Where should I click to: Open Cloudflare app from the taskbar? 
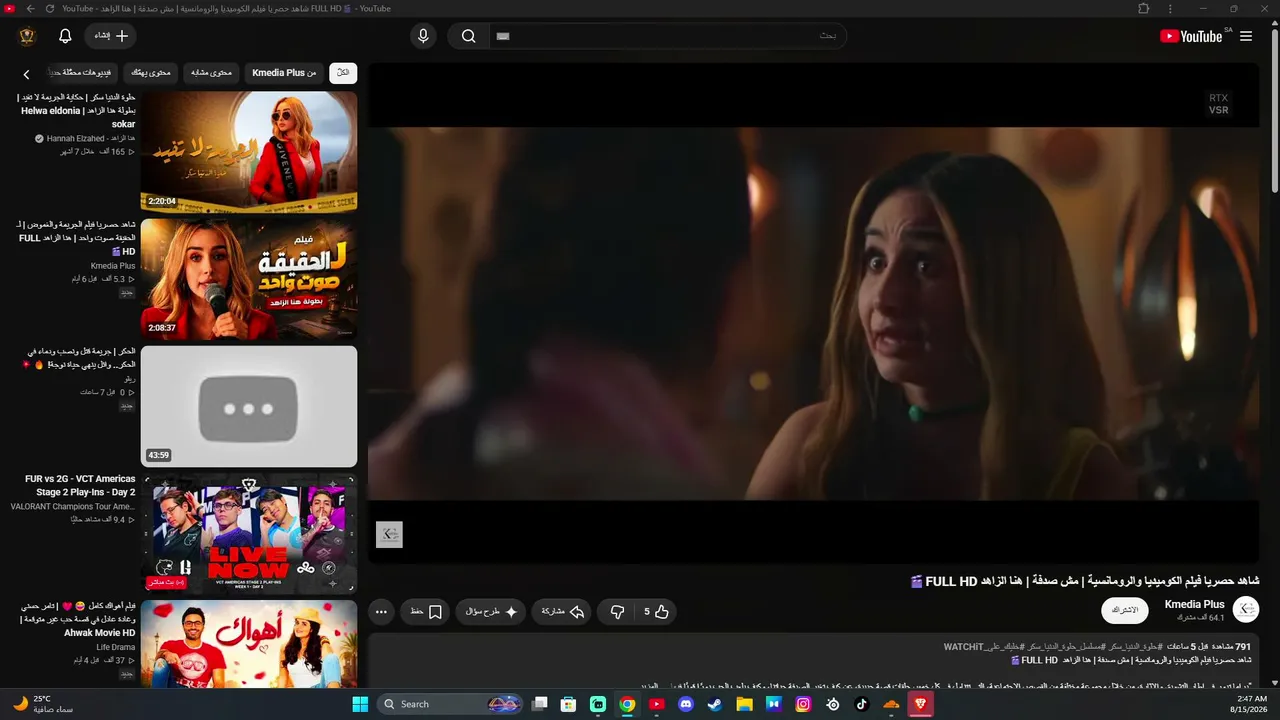point(891,704)
